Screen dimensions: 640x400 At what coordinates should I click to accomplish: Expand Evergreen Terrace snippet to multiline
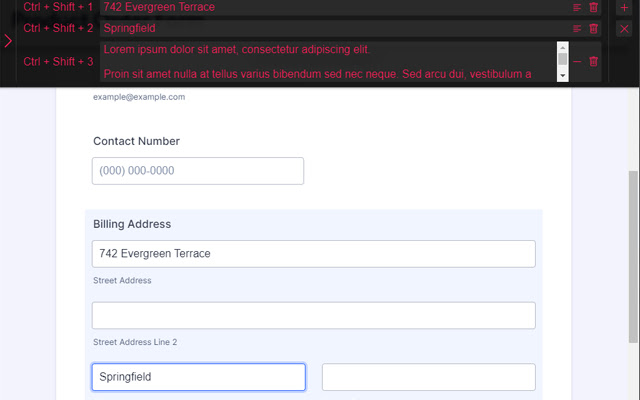(x=577, y=7)
